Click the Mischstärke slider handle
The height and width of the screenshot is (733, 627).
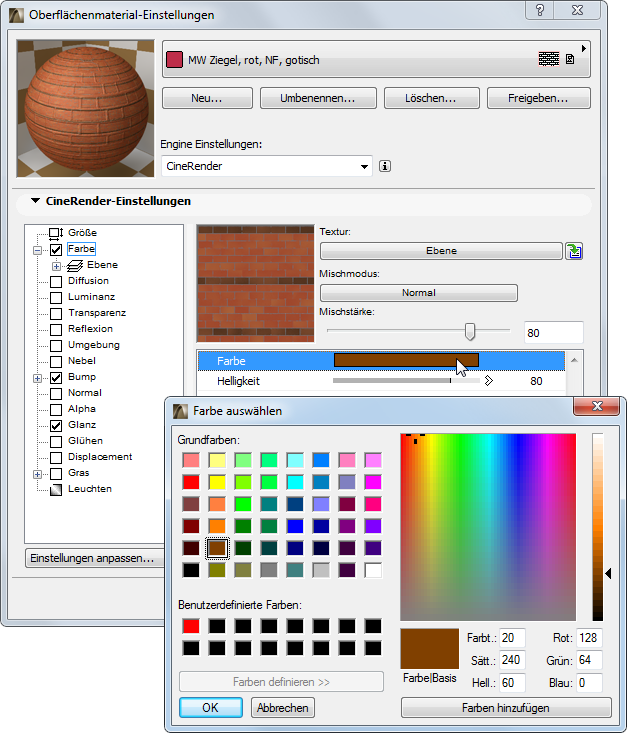pos(470,331)
